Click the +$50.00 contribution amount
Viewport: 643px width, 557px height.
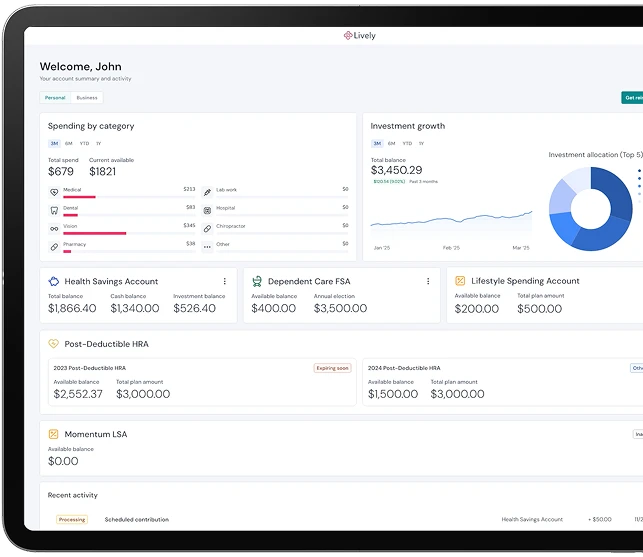(x=600, y=519)
